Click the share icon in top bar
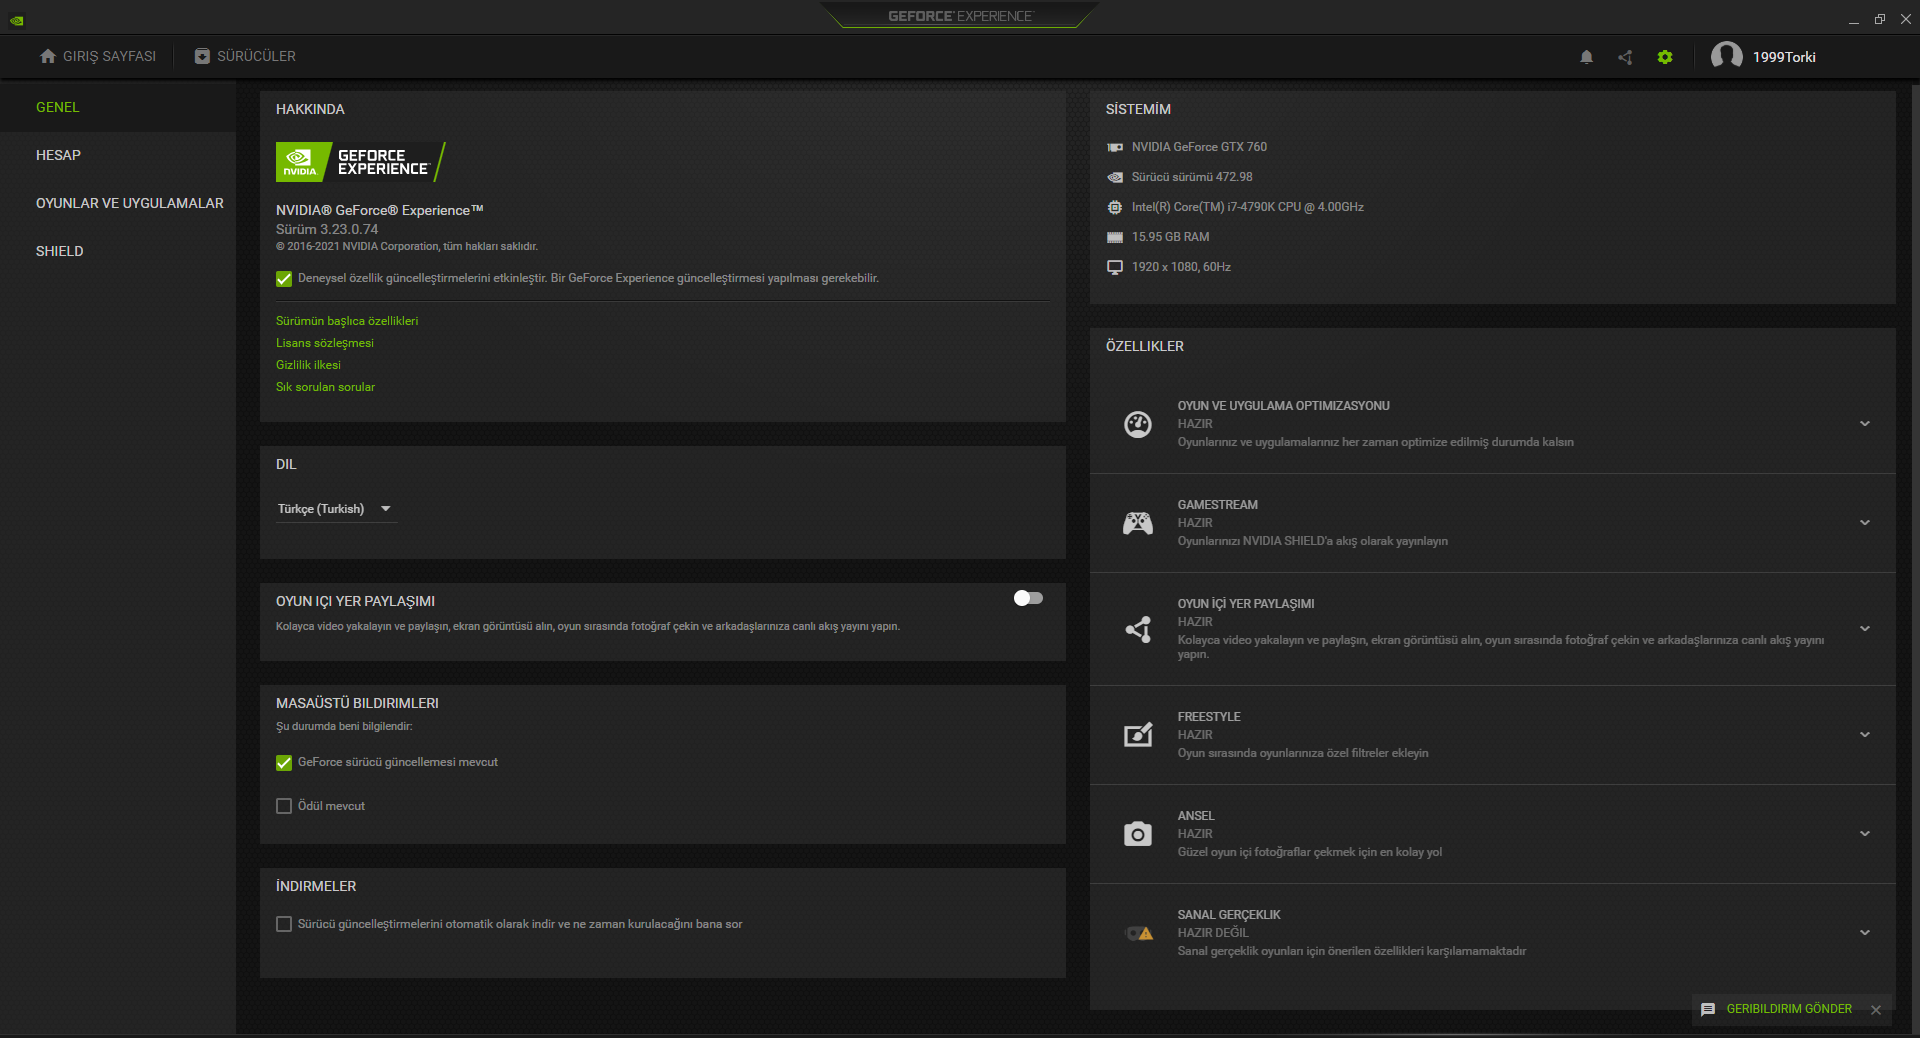This screenshot has height=1038, width=1920. (x=1625, y=57)
